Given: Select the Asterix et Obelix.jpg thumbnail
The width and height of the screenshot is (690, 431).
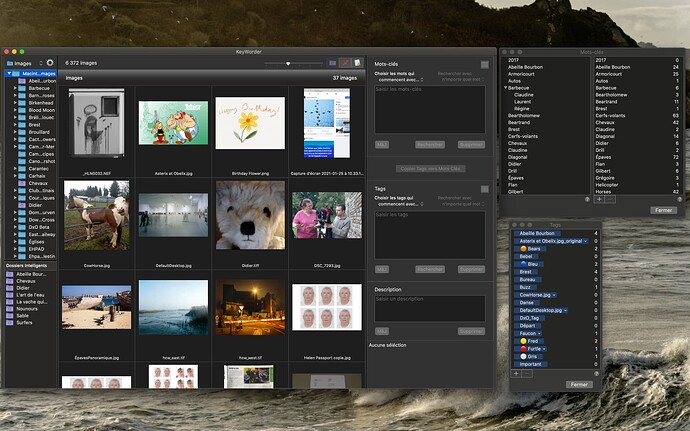Looking at the screenshot, I should (x=173, y=123).
